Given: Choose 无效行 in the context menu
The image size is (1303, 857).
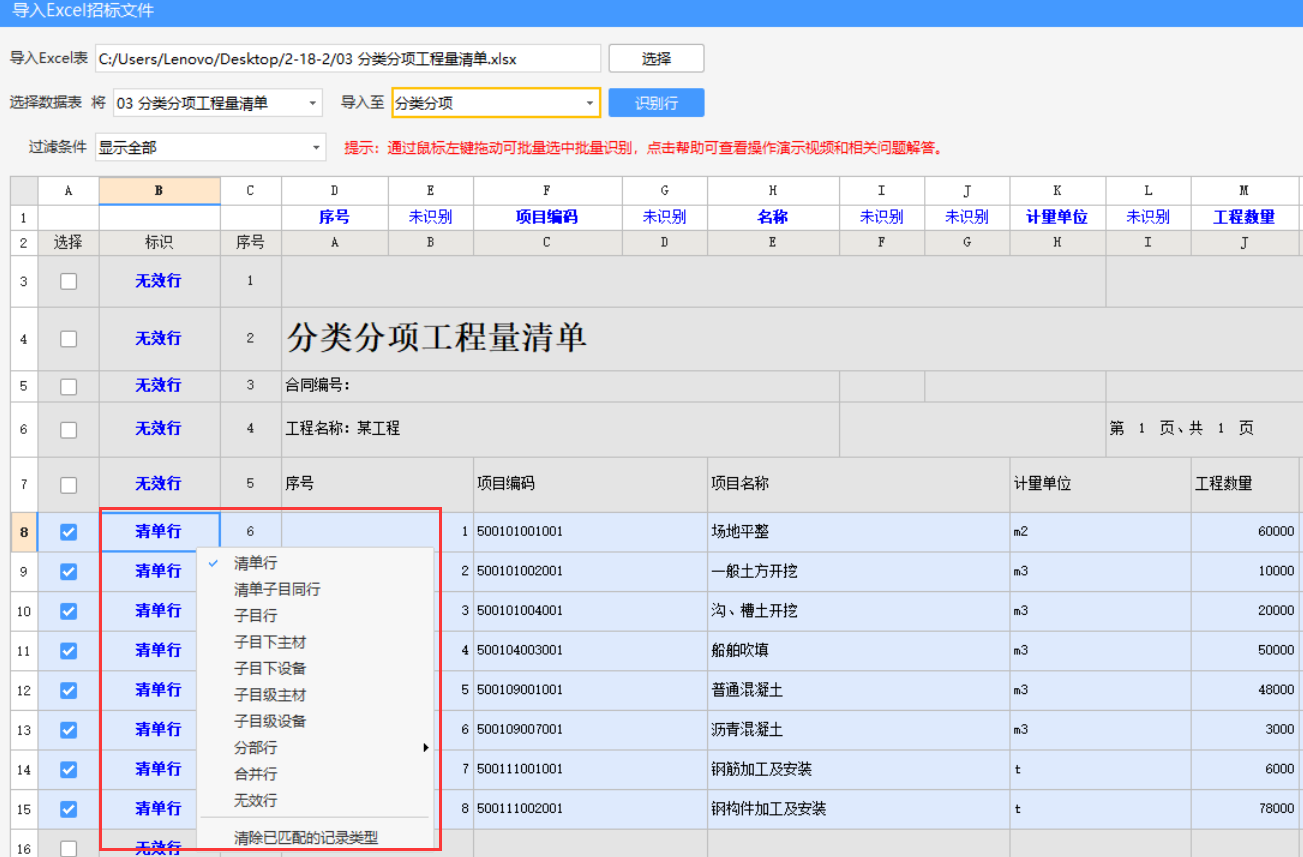Looking at the screenshot, I should click(x=256, y=800).
